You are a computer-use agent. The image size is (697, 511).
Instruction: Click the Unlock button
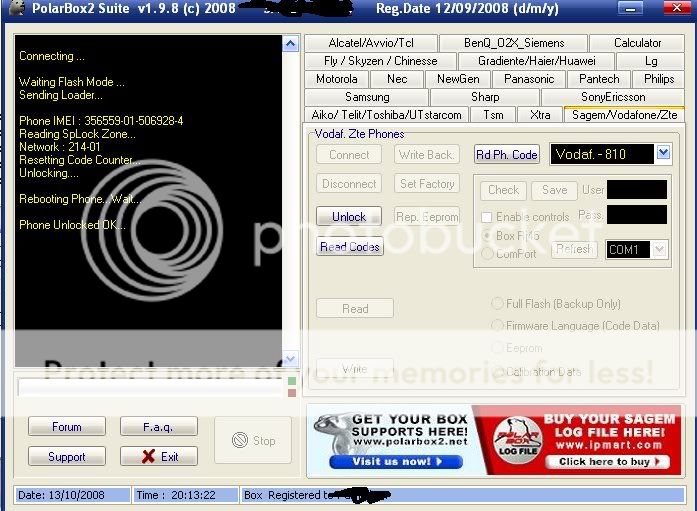click(x=349, y=216)
